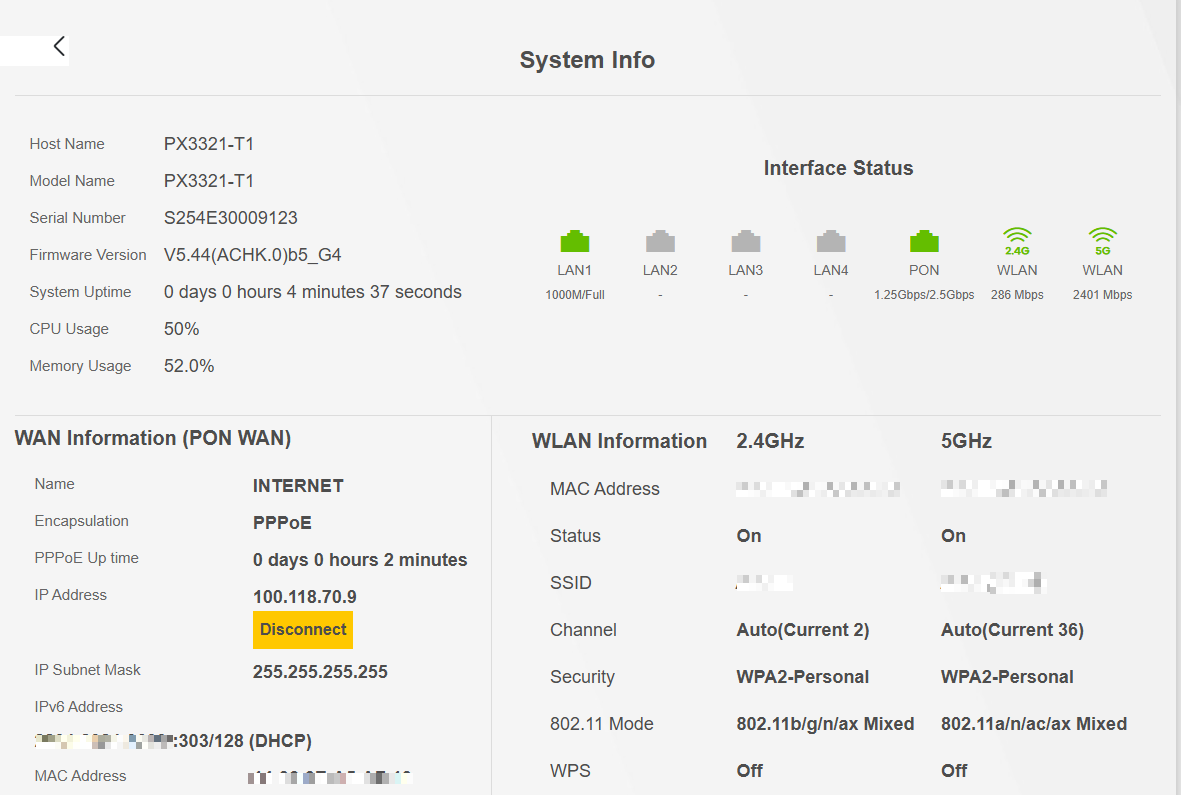Click the firmware version V5.44(ACHK.0)b5_G4
Screen dimensions: 1181x795
click(x=253, y=255)
